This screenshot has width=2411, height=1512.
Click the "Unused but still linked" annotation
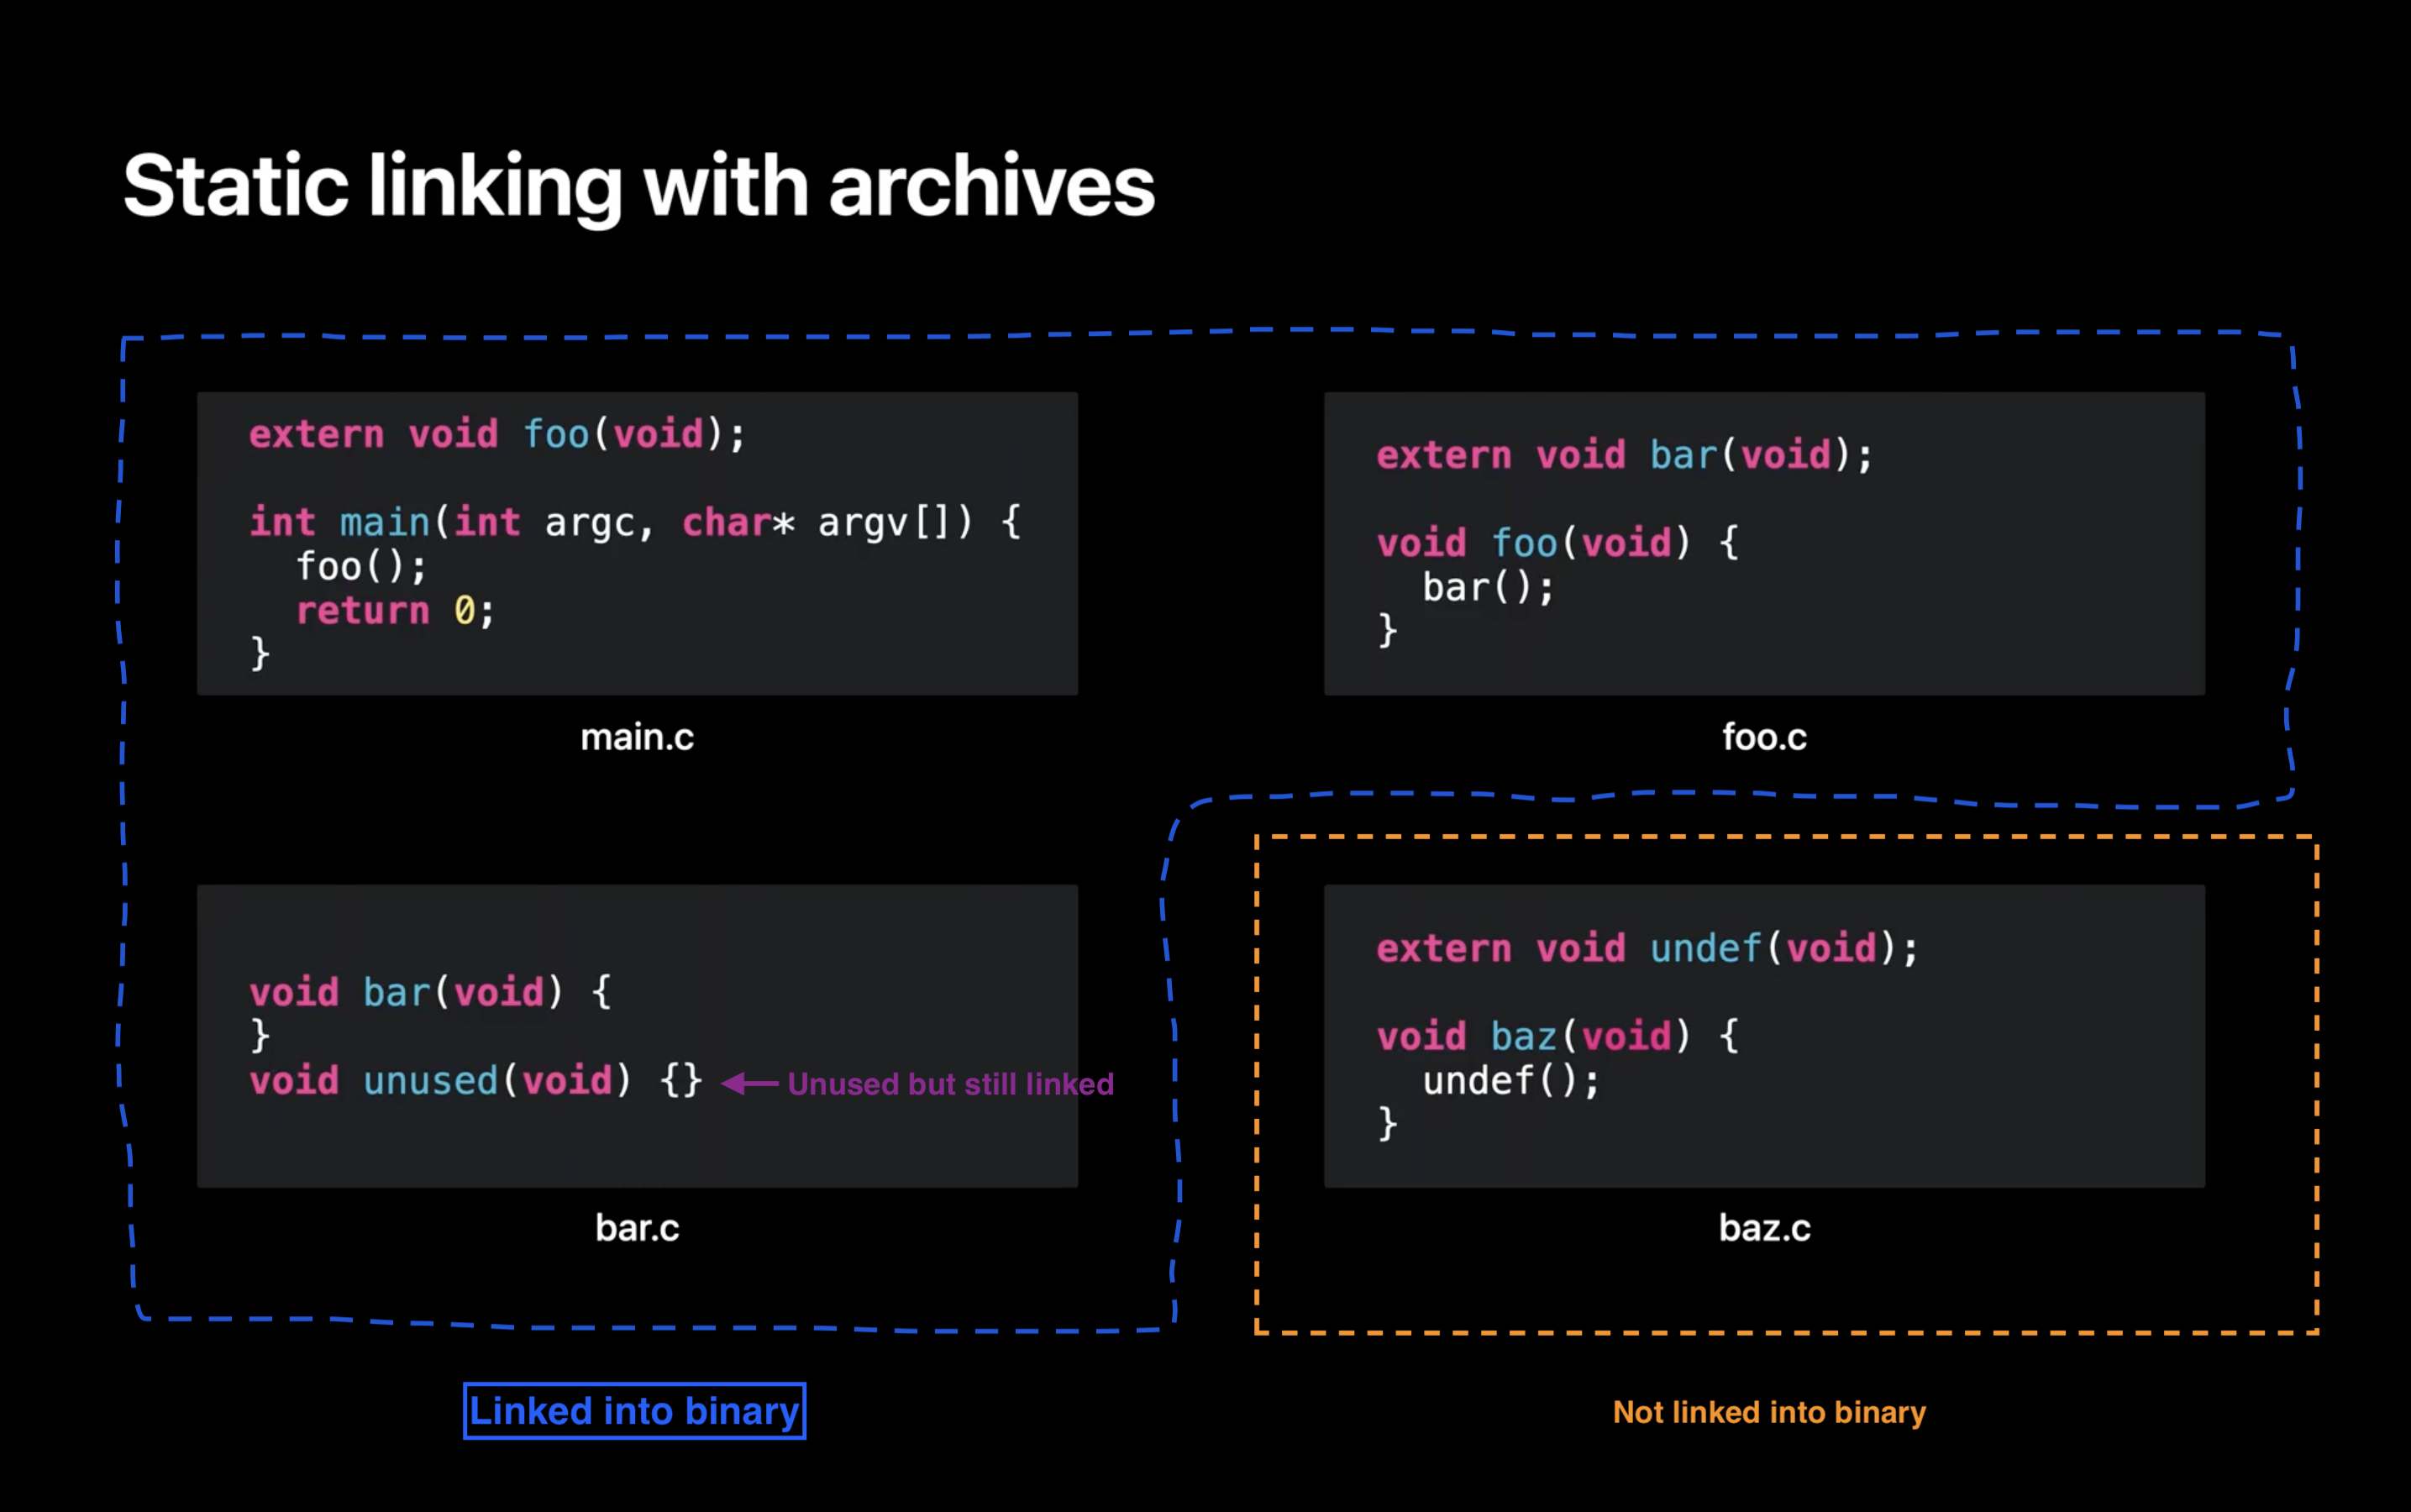[950, 1084]
